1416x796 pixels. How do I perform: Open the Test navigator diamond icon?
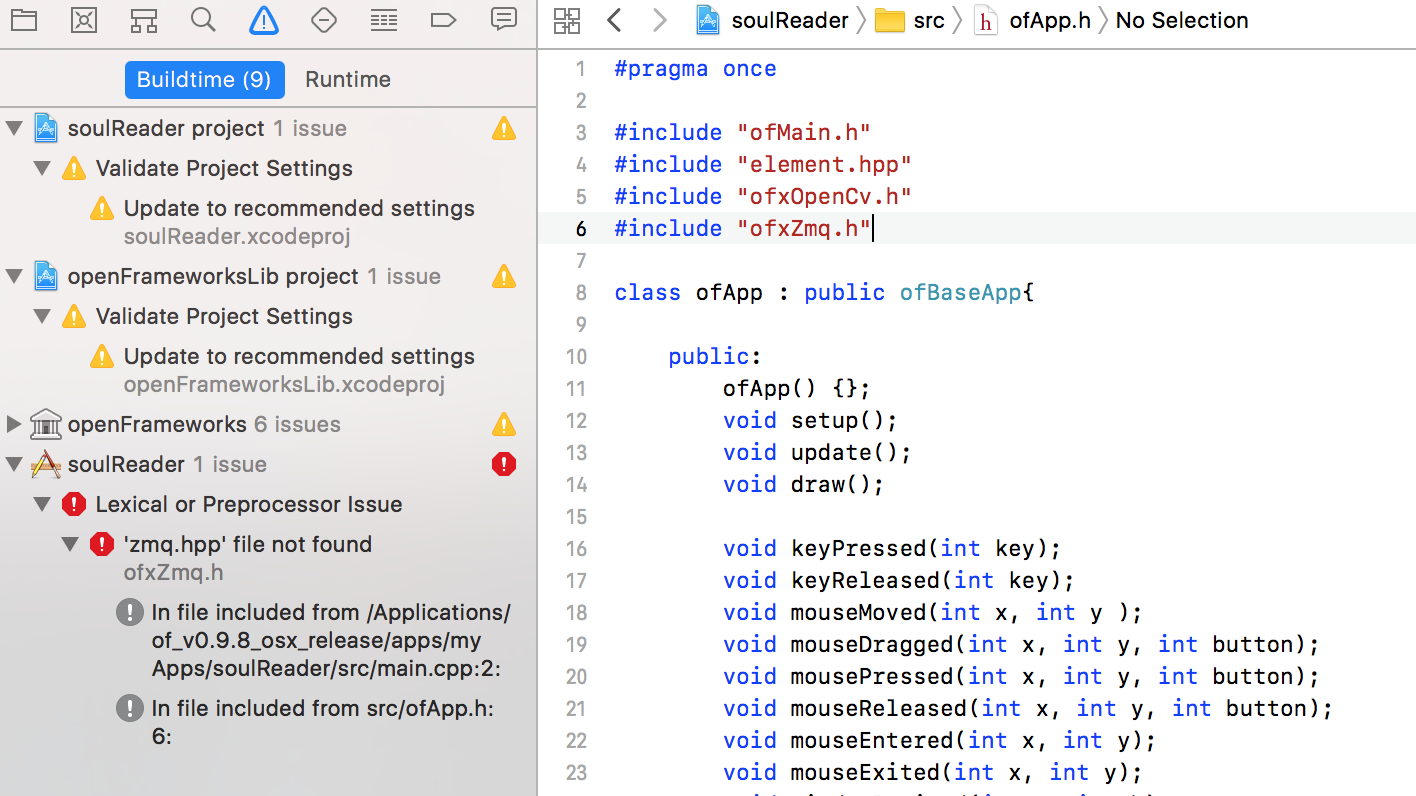click(323, 20)
